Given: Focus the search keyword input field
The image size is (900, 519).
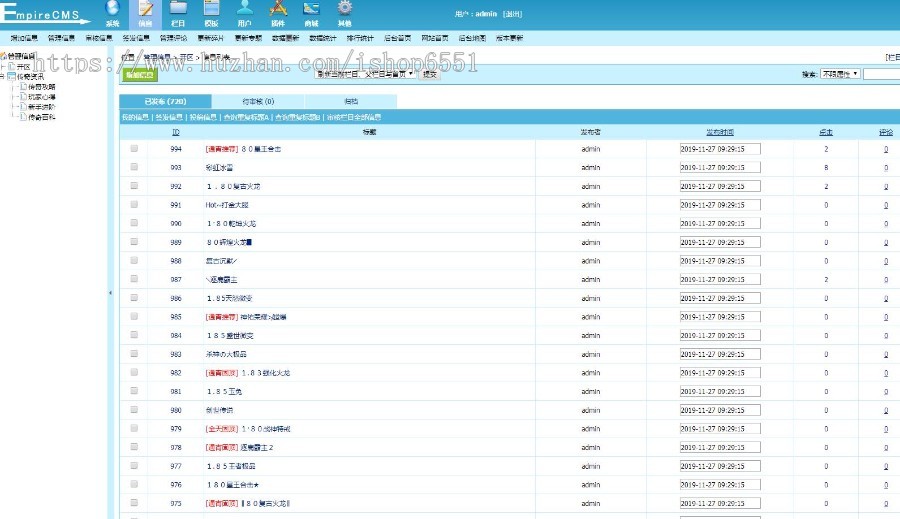Looking at the screenshot, I should tap(882, 74).
